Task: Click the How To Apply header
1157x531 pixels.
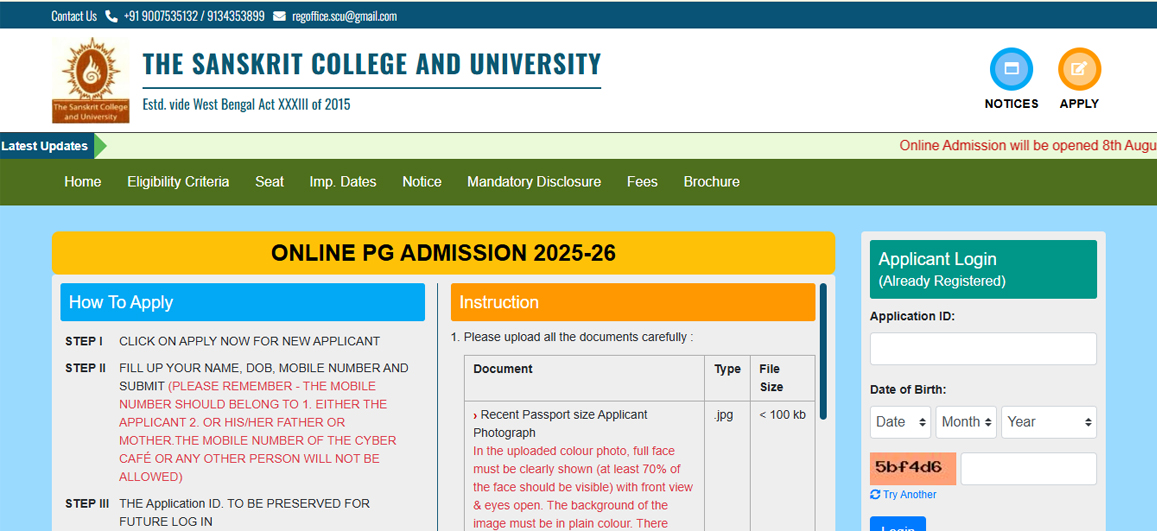Action: (243, 302)
